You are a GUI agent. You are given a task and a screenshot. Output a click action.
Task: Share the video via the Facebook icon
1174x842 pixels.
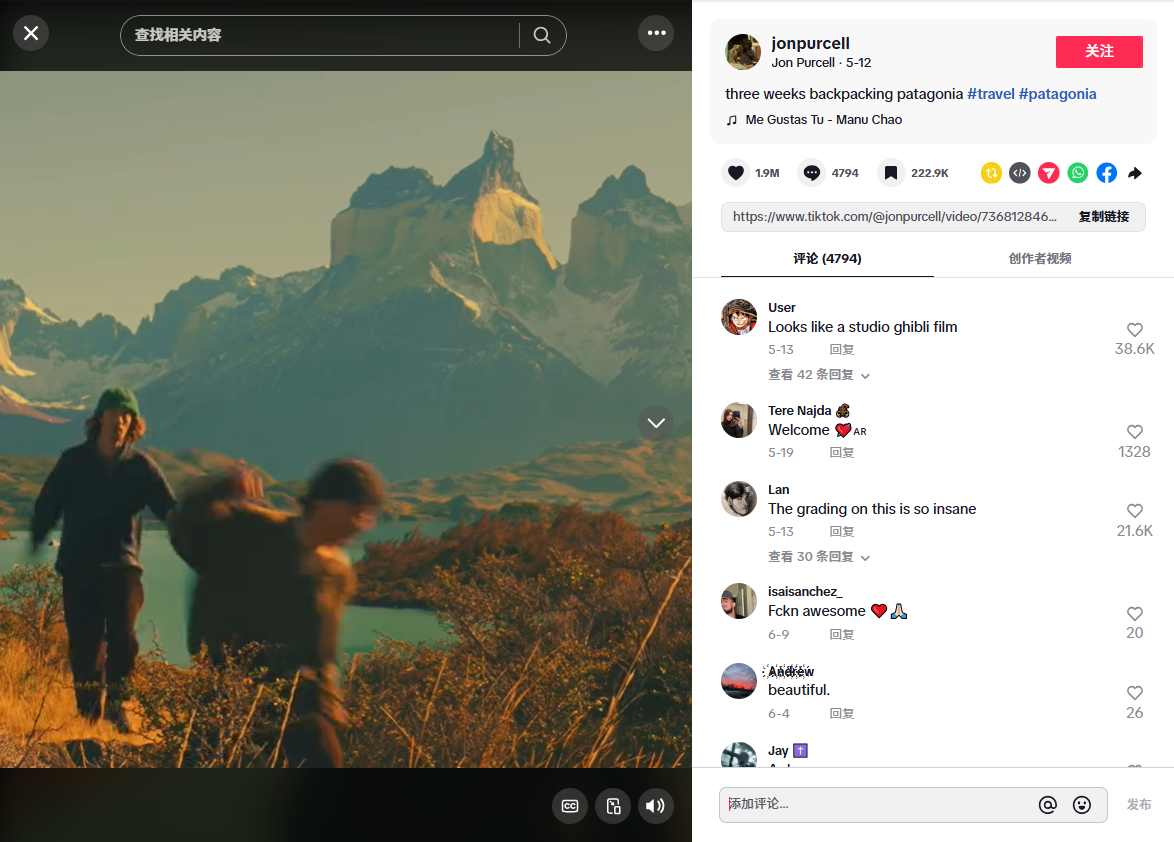click(1106, 173)
